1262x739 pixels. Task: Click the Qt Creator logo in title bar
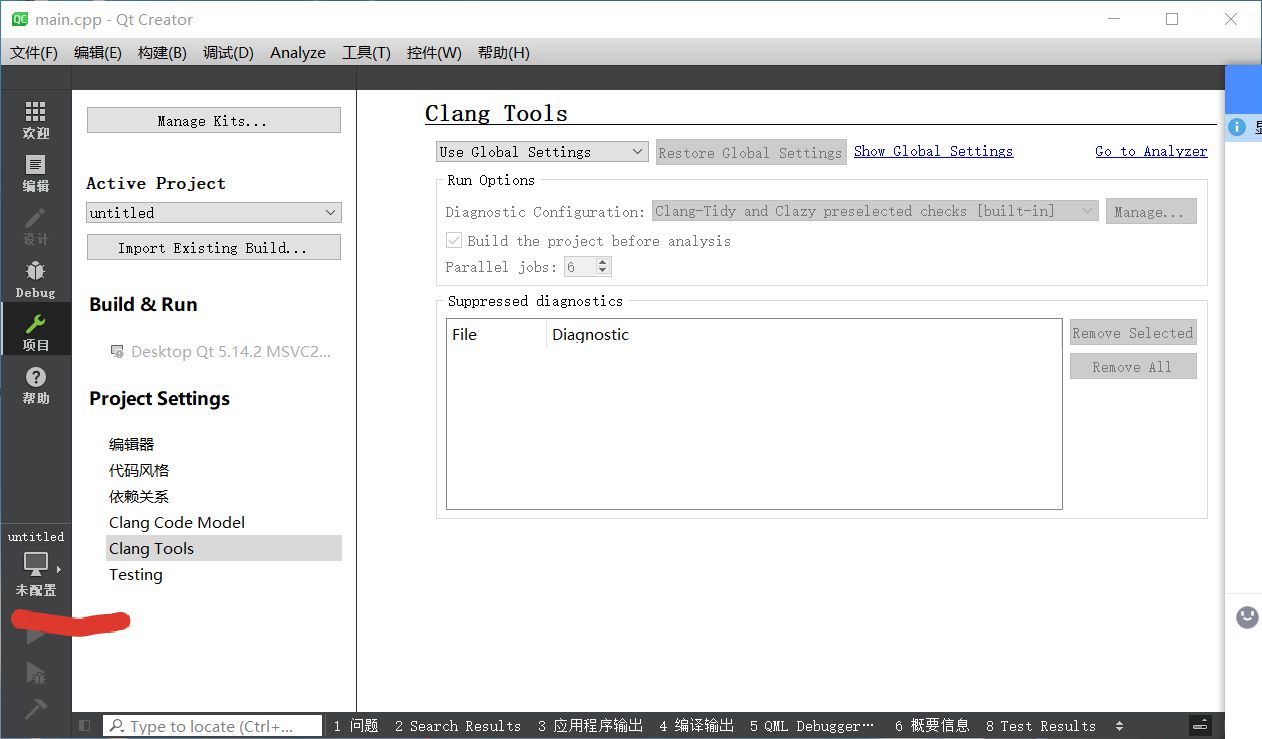pyautogui.click(x=20, y=19)
